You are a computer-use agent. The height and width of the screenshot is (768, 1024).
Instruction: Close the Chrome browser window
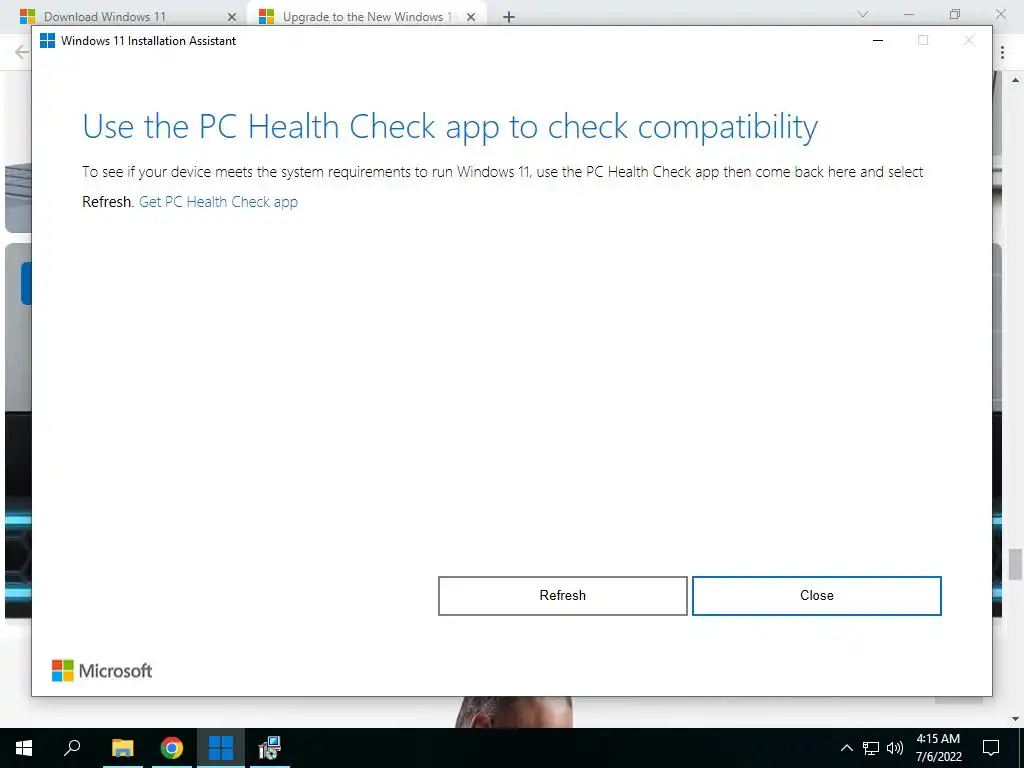tap(1000, 14)
